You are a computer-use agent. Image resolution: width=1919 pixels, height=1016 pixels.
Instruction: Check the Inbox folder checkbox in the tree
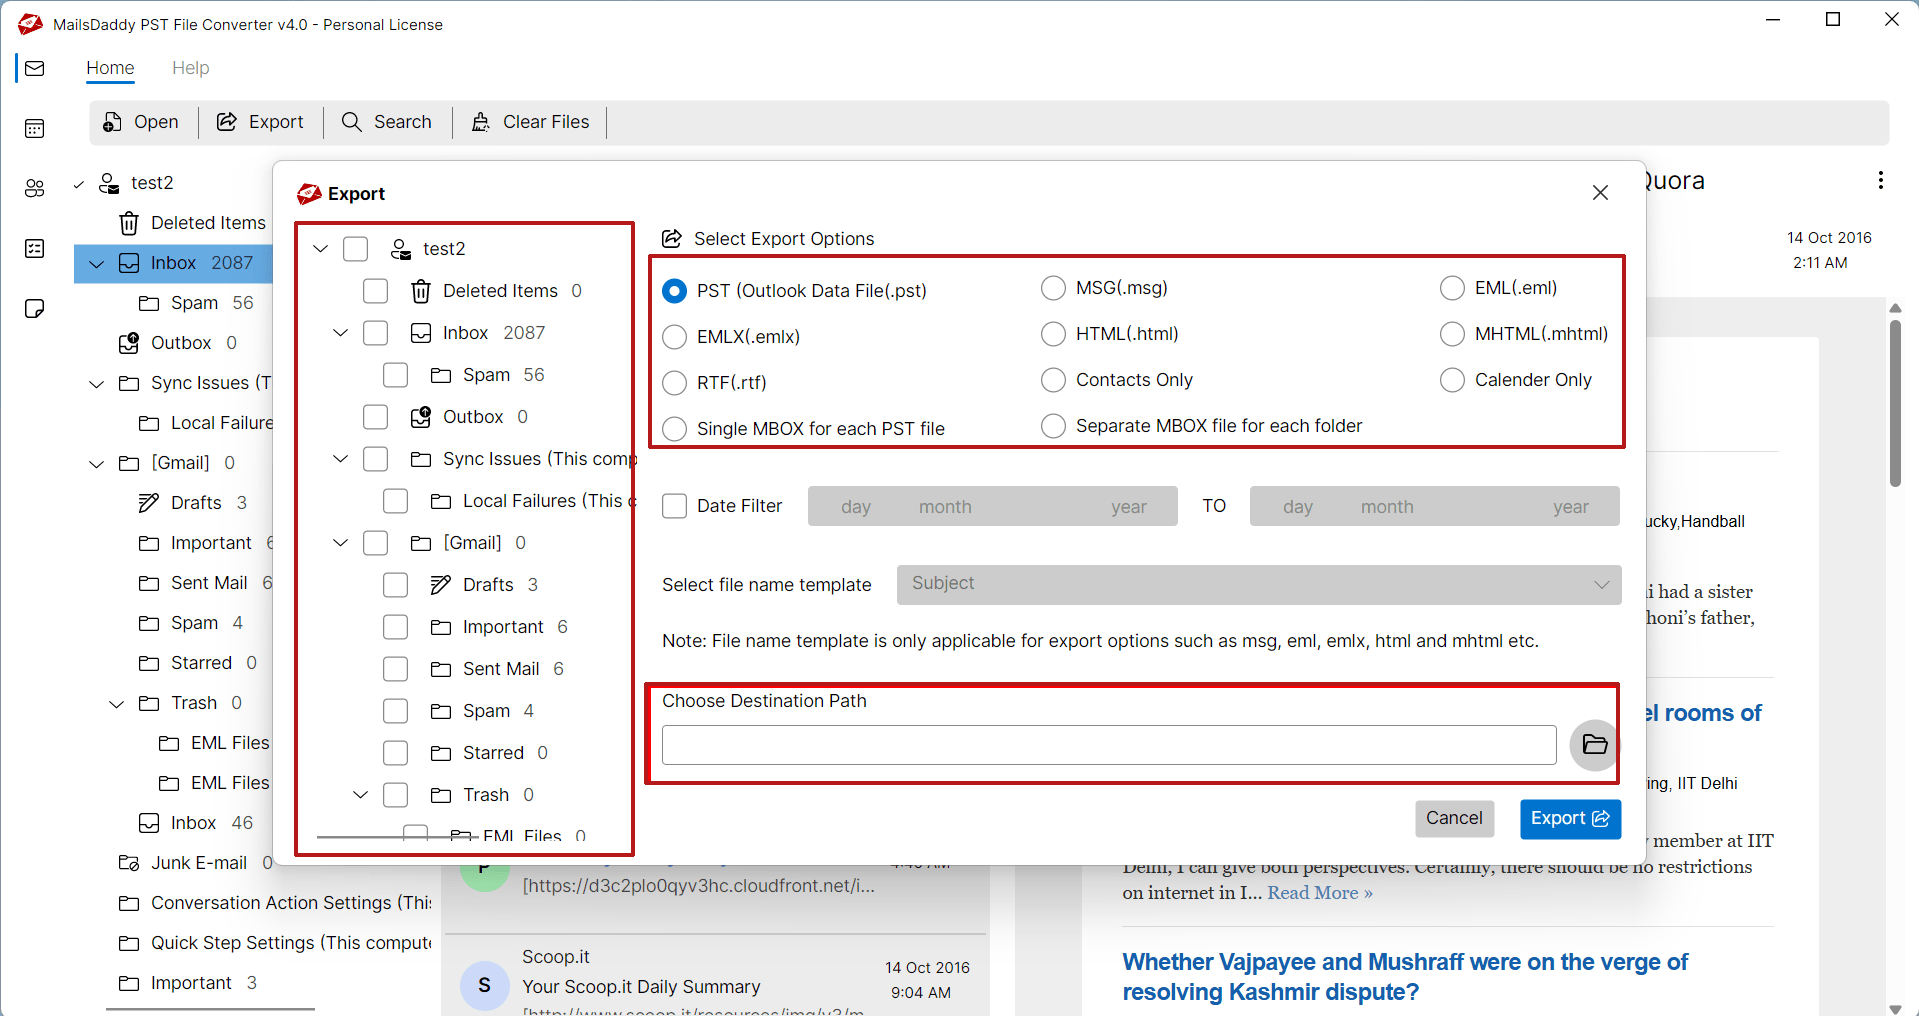pyautogui.click(x=375, y=332)
